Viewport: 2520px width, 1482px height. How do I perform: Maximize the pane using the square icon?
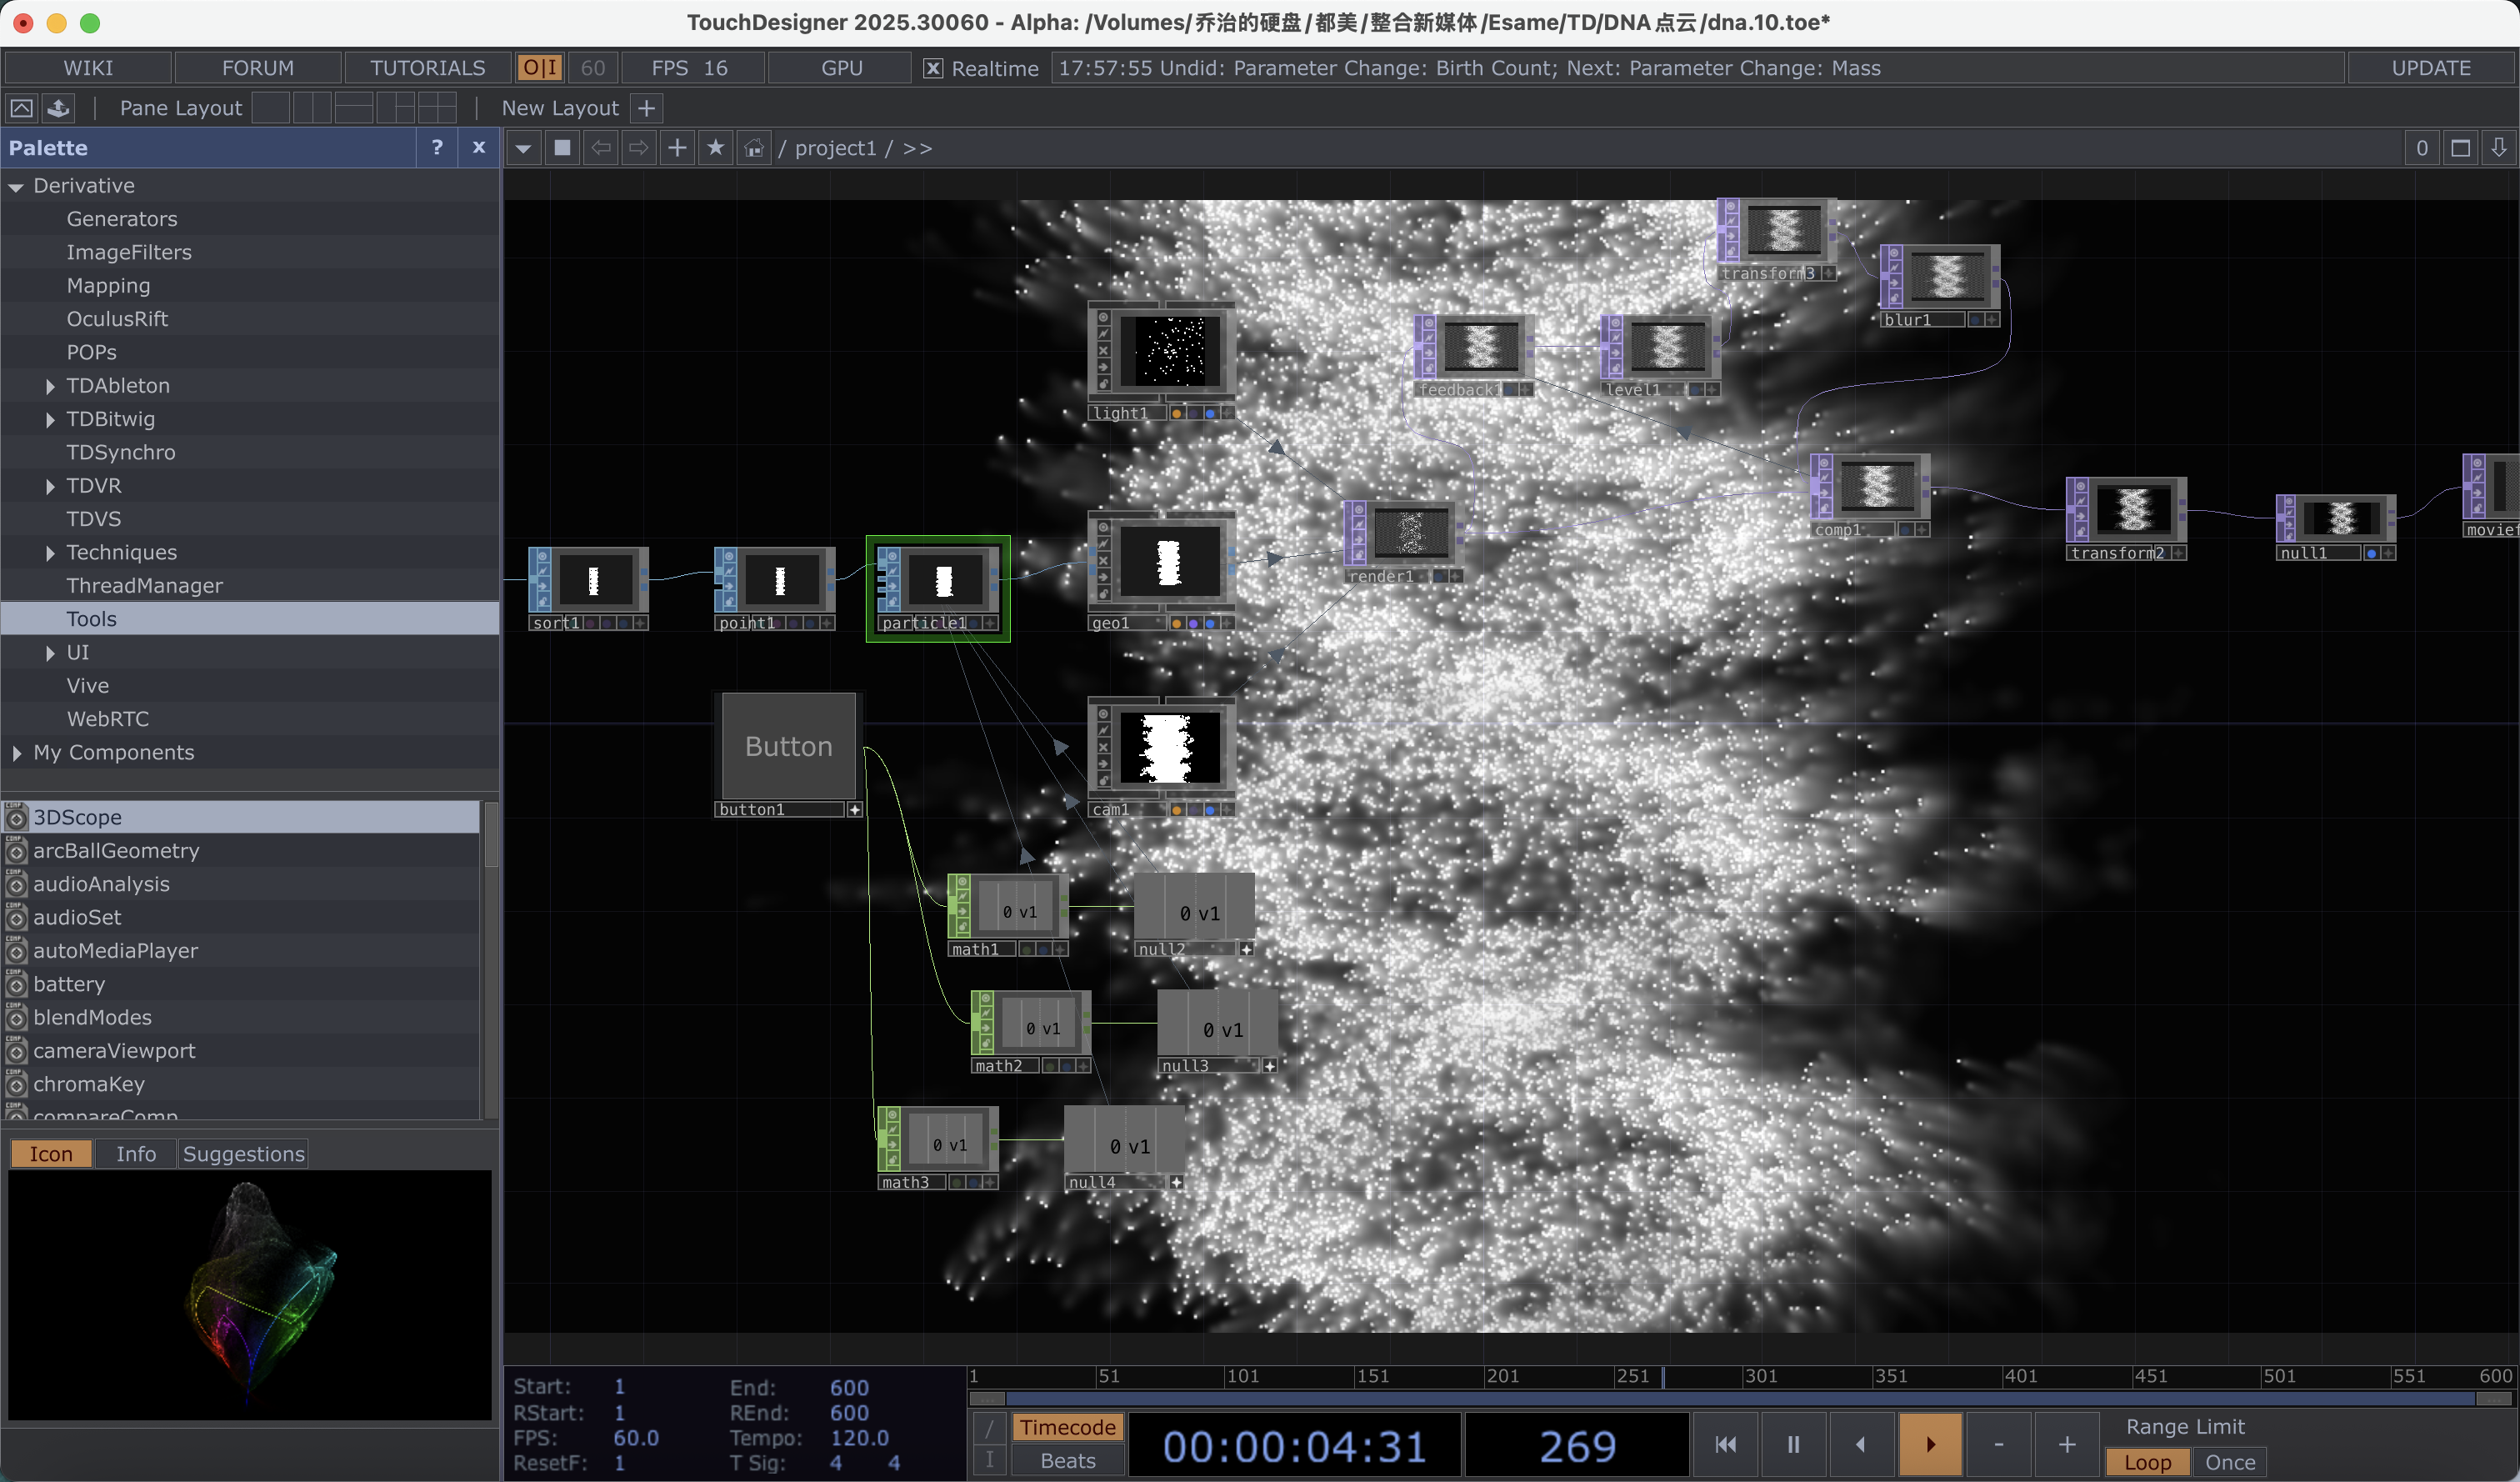tap(2461, 148)
